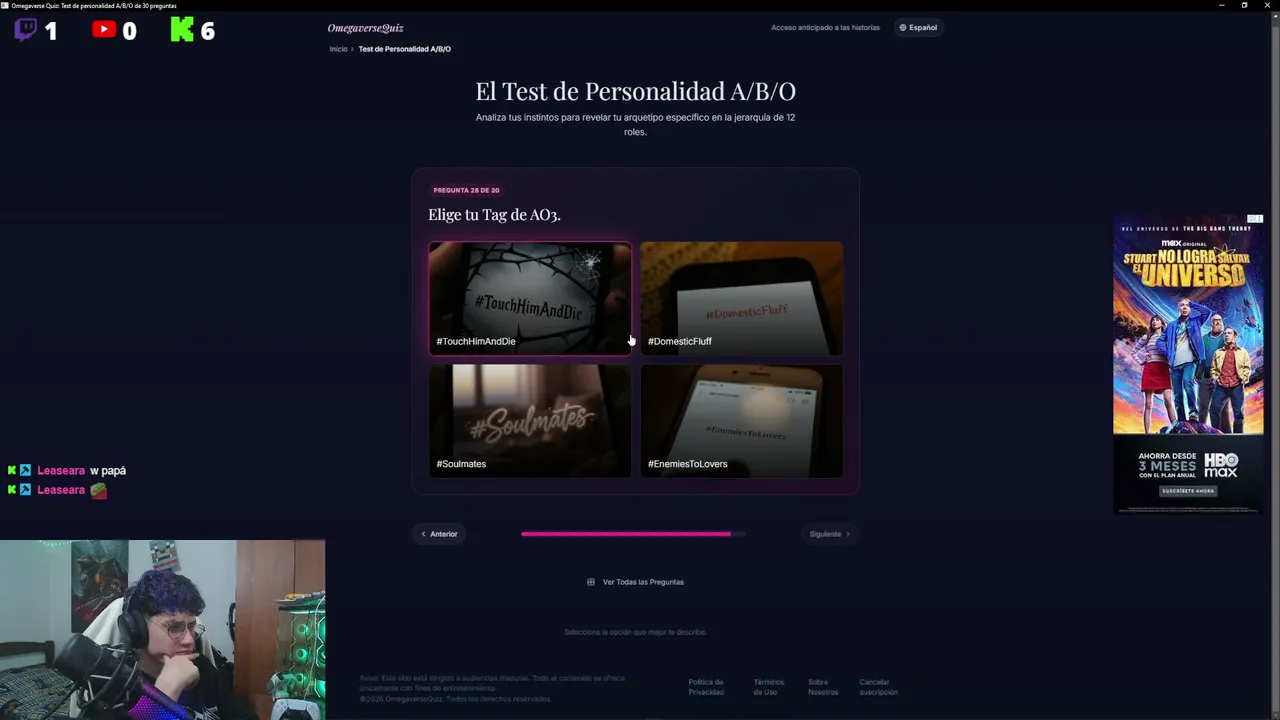Click the Inicio breadcrumb link
The image size is (1280, 720).
coord(339,49)
